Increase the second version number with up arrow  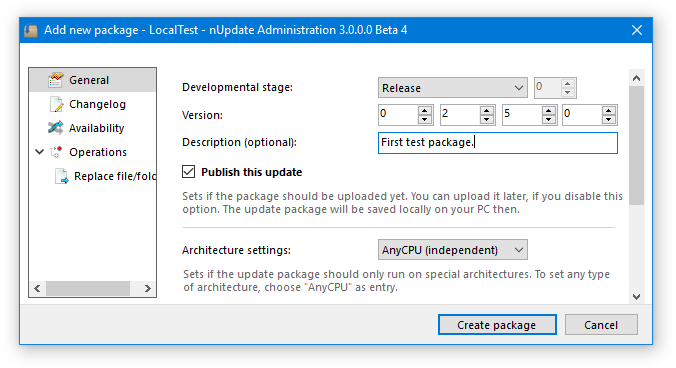point(487,111)
